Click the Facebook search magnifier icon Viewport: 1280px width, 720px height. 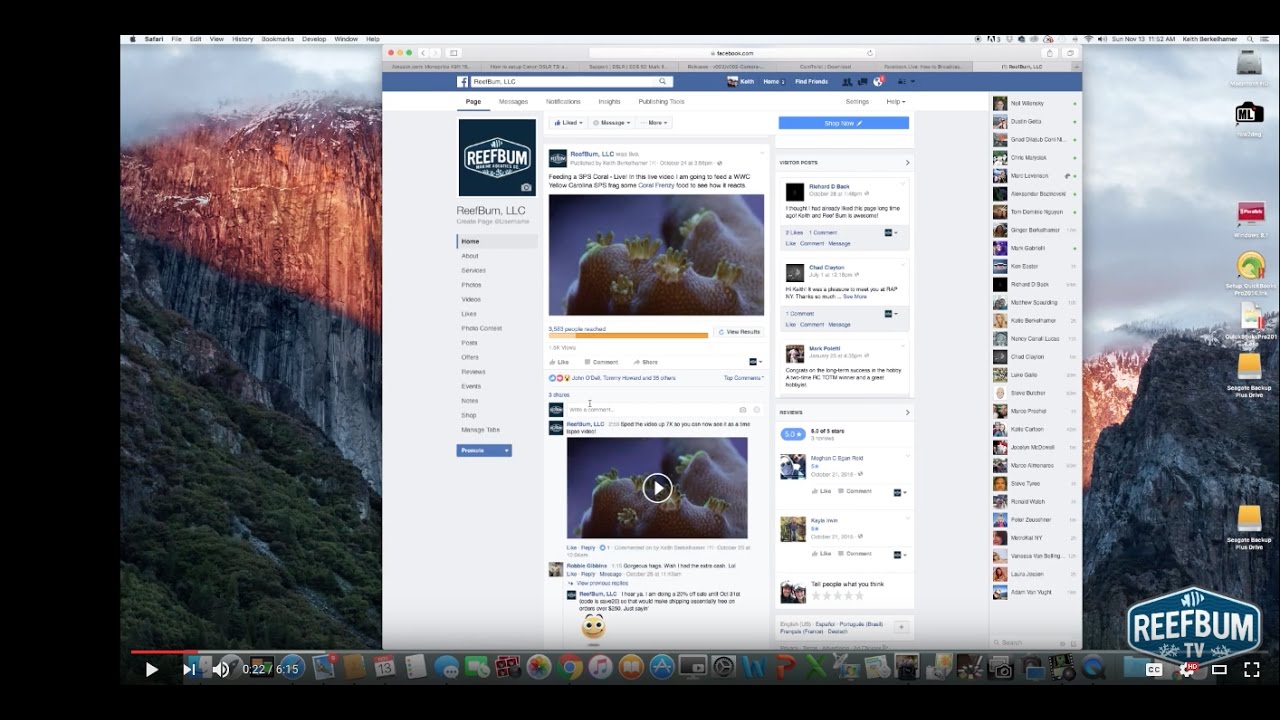(x=662, y=81)
